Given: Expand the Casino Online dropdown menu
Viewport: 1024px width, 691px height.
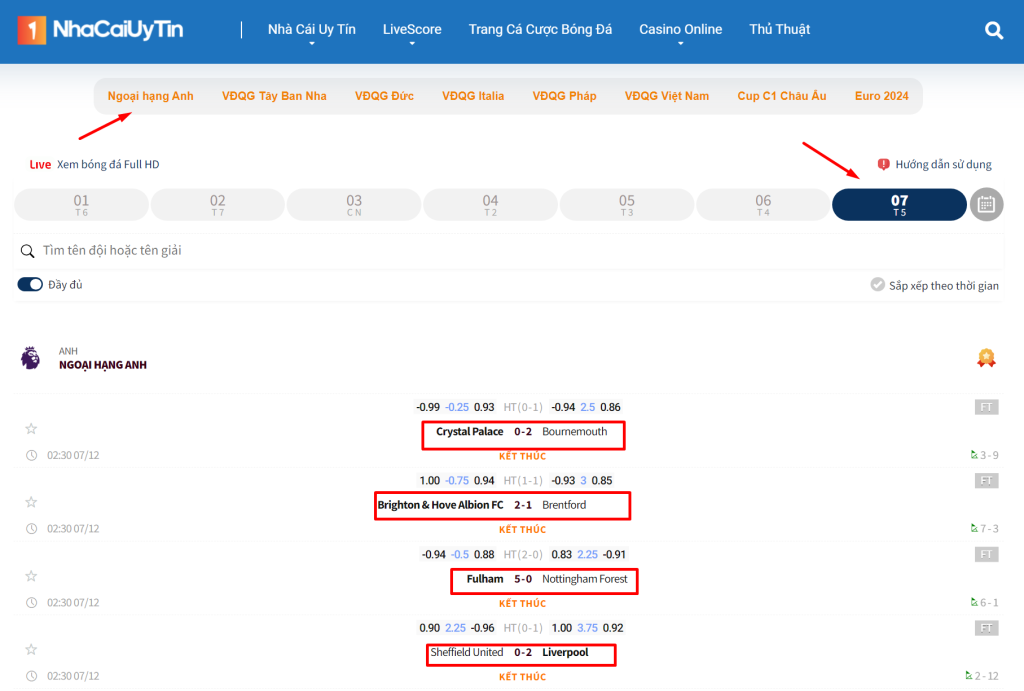Looking at the screenshot, I should pyautogui.click(x=680, y=30).
